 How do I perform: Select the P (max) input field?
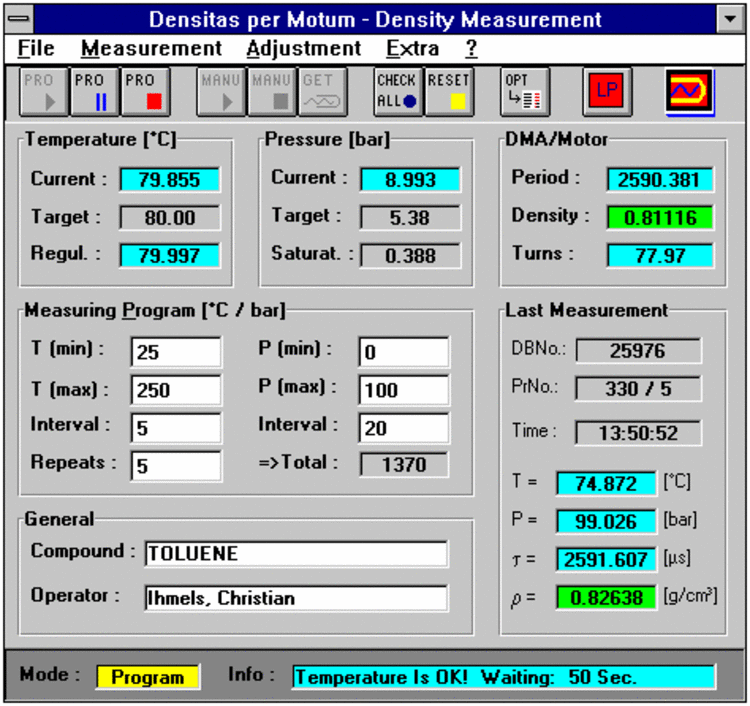pyautogui.click(x=404, y=389)
